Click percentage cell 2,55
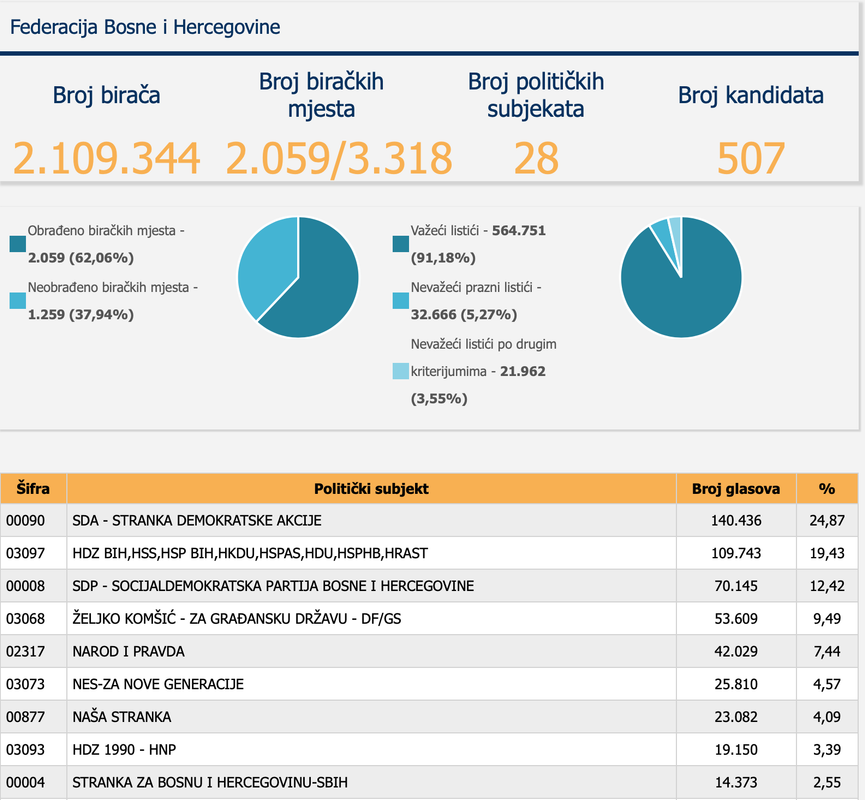This screenshot has width=865, height=800. pyautogui.click(x=827, y=782)
